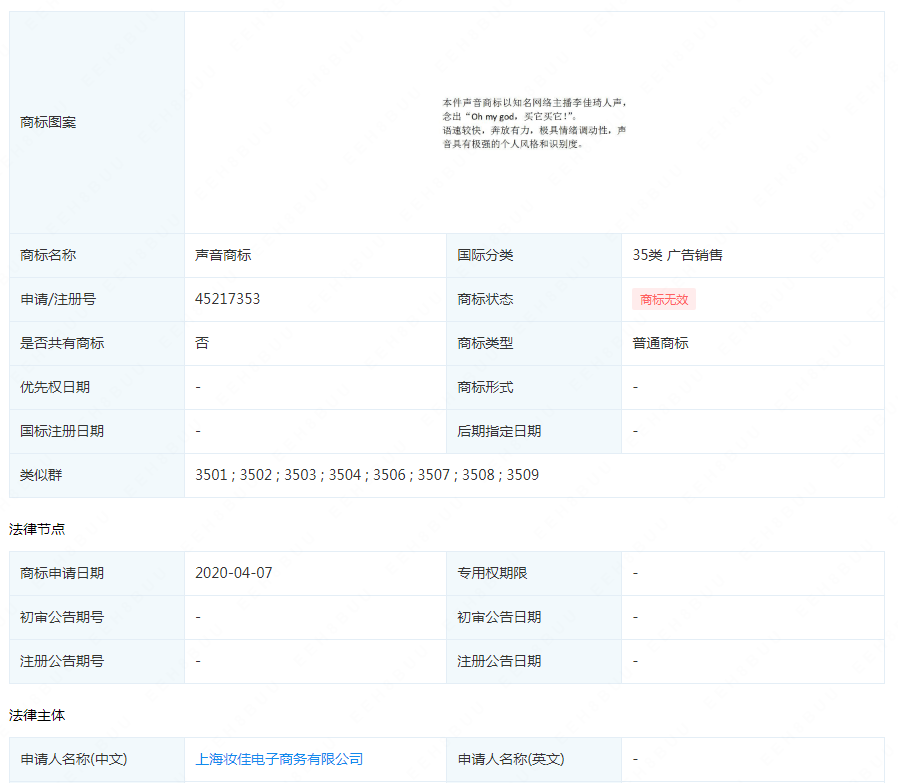Image resolution: width=898 pixels, height=783 pixels.
Task: Click the 专用权期限 field label
Action: [x=492, y=573]
